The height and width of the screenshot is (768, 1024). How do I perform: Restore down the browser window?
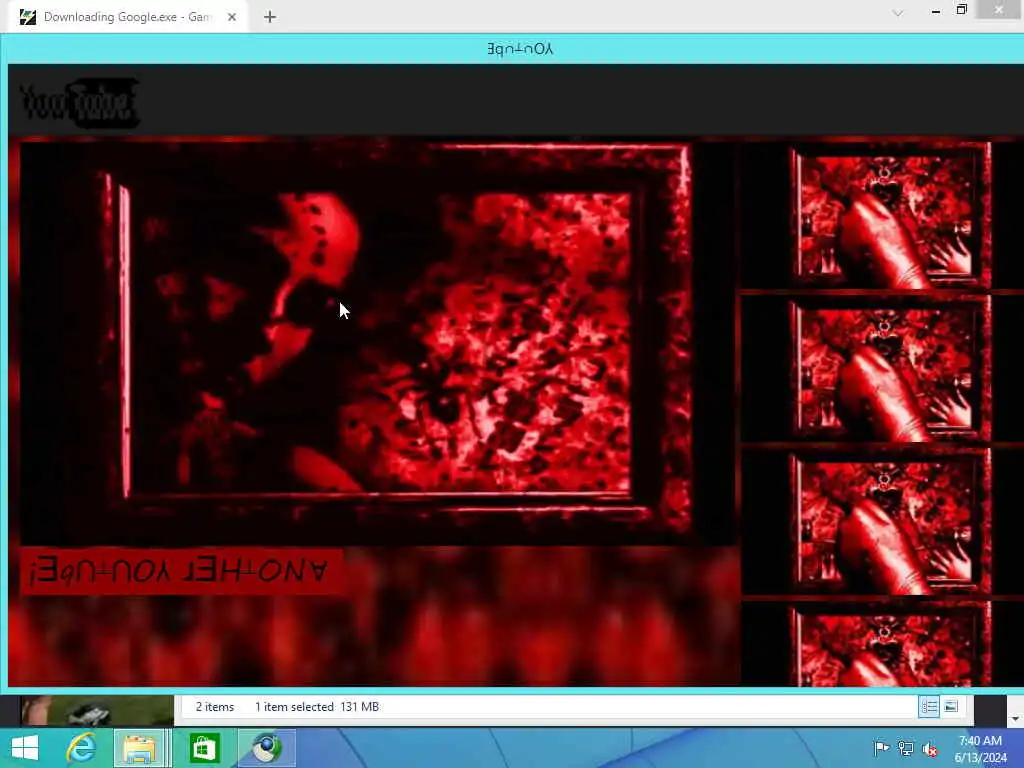(961, 9)
